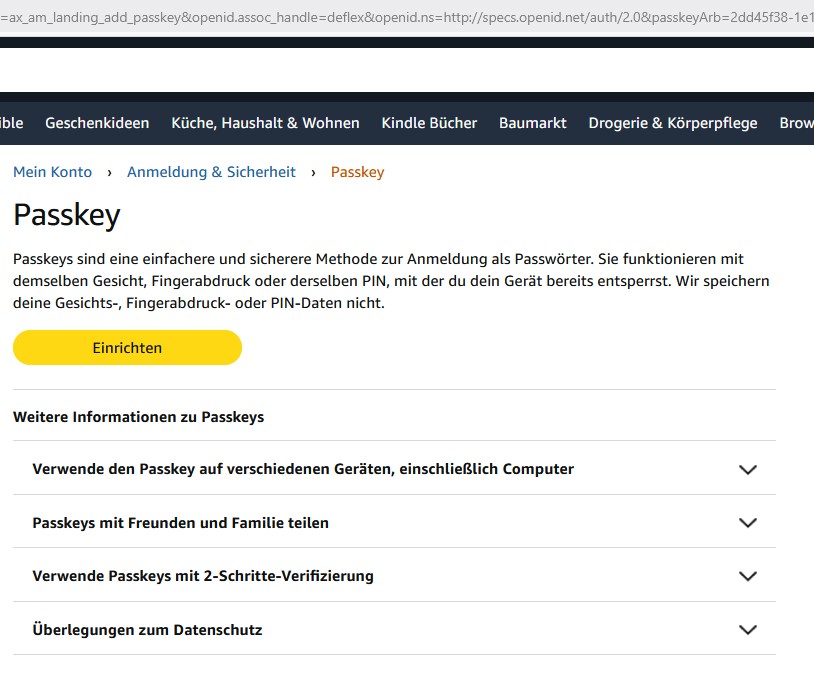This screenshot has height=680, width=814.
Task: Click the Einrichten button
Action: [x=127, y=347]
